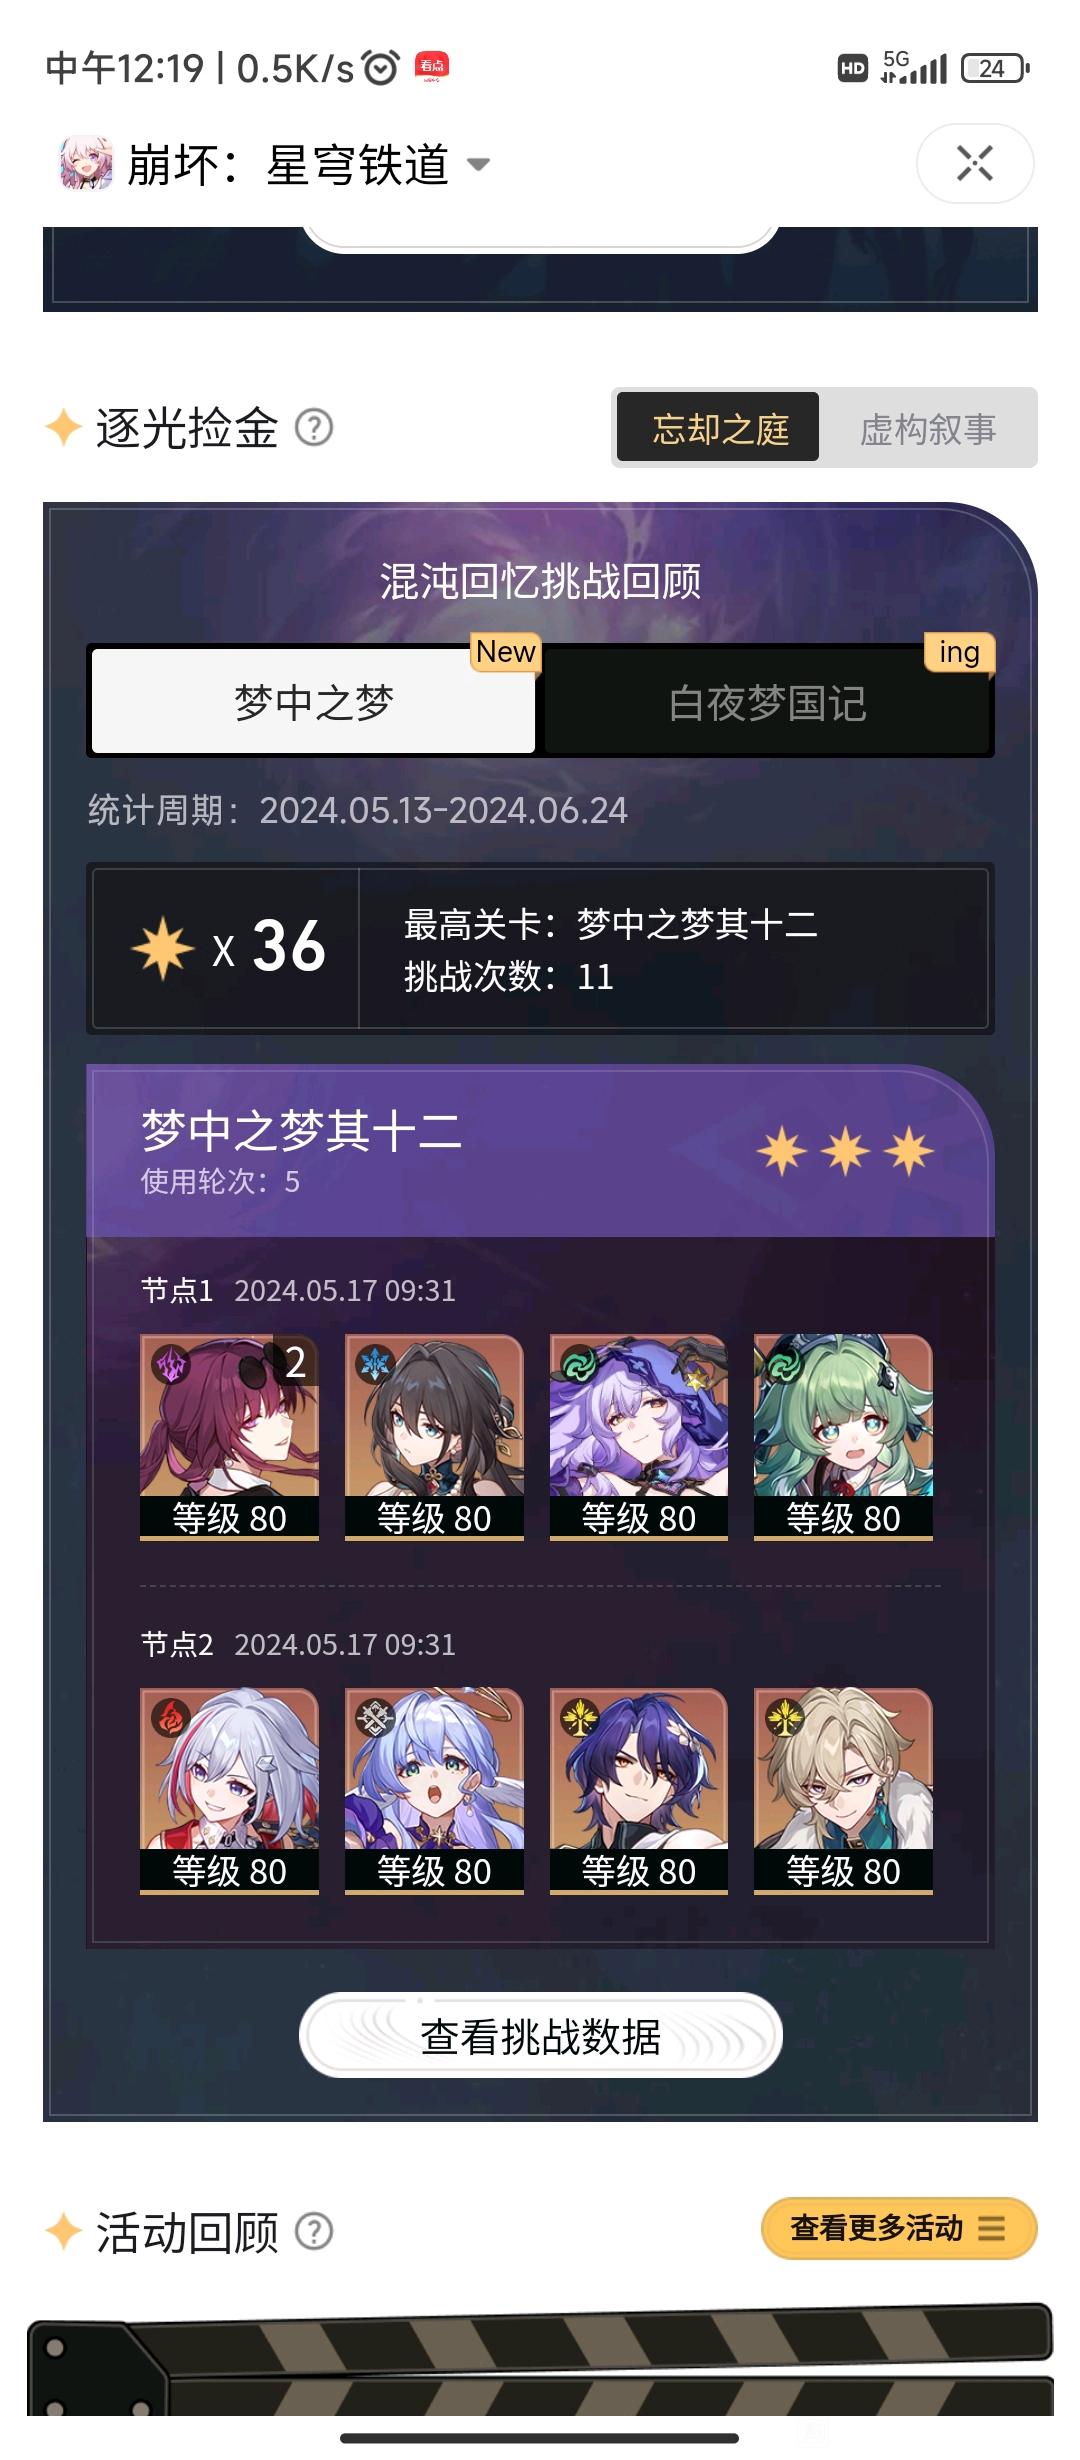Tap the help icon next to 活动回顾
Viewport: 1080px width, 2460px height.
pos(314,2231)
